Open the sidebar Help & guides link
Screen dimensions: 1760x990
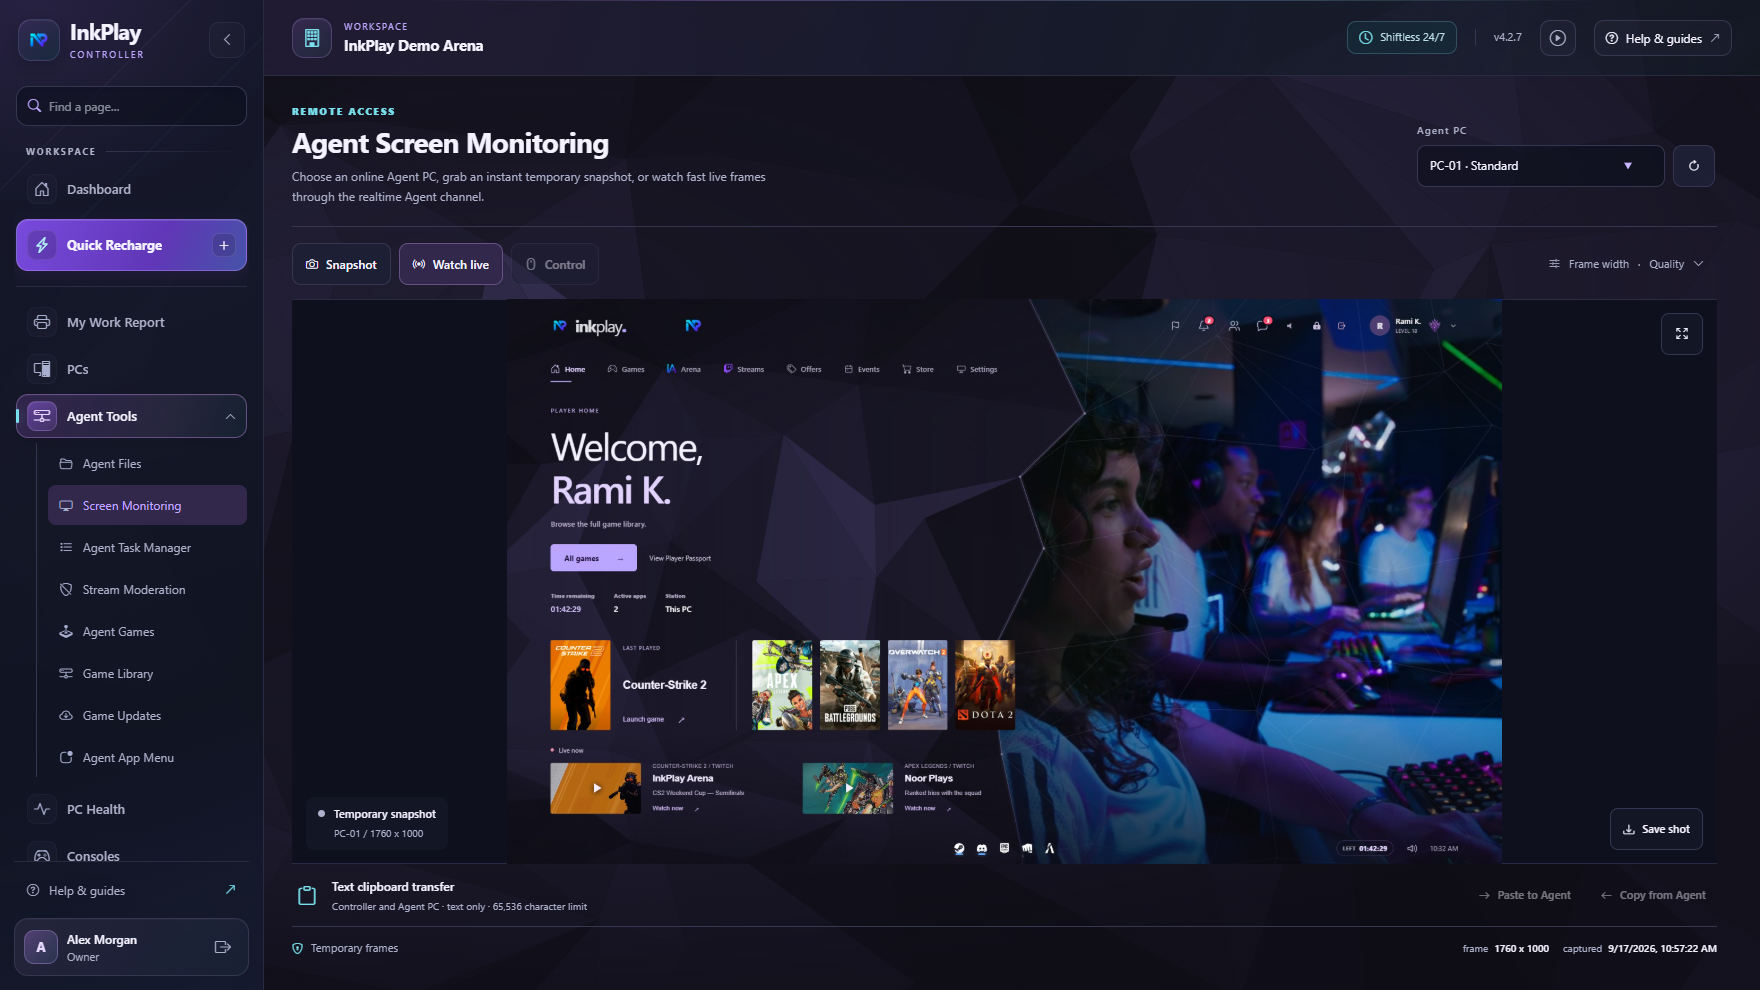pos(131,891)
